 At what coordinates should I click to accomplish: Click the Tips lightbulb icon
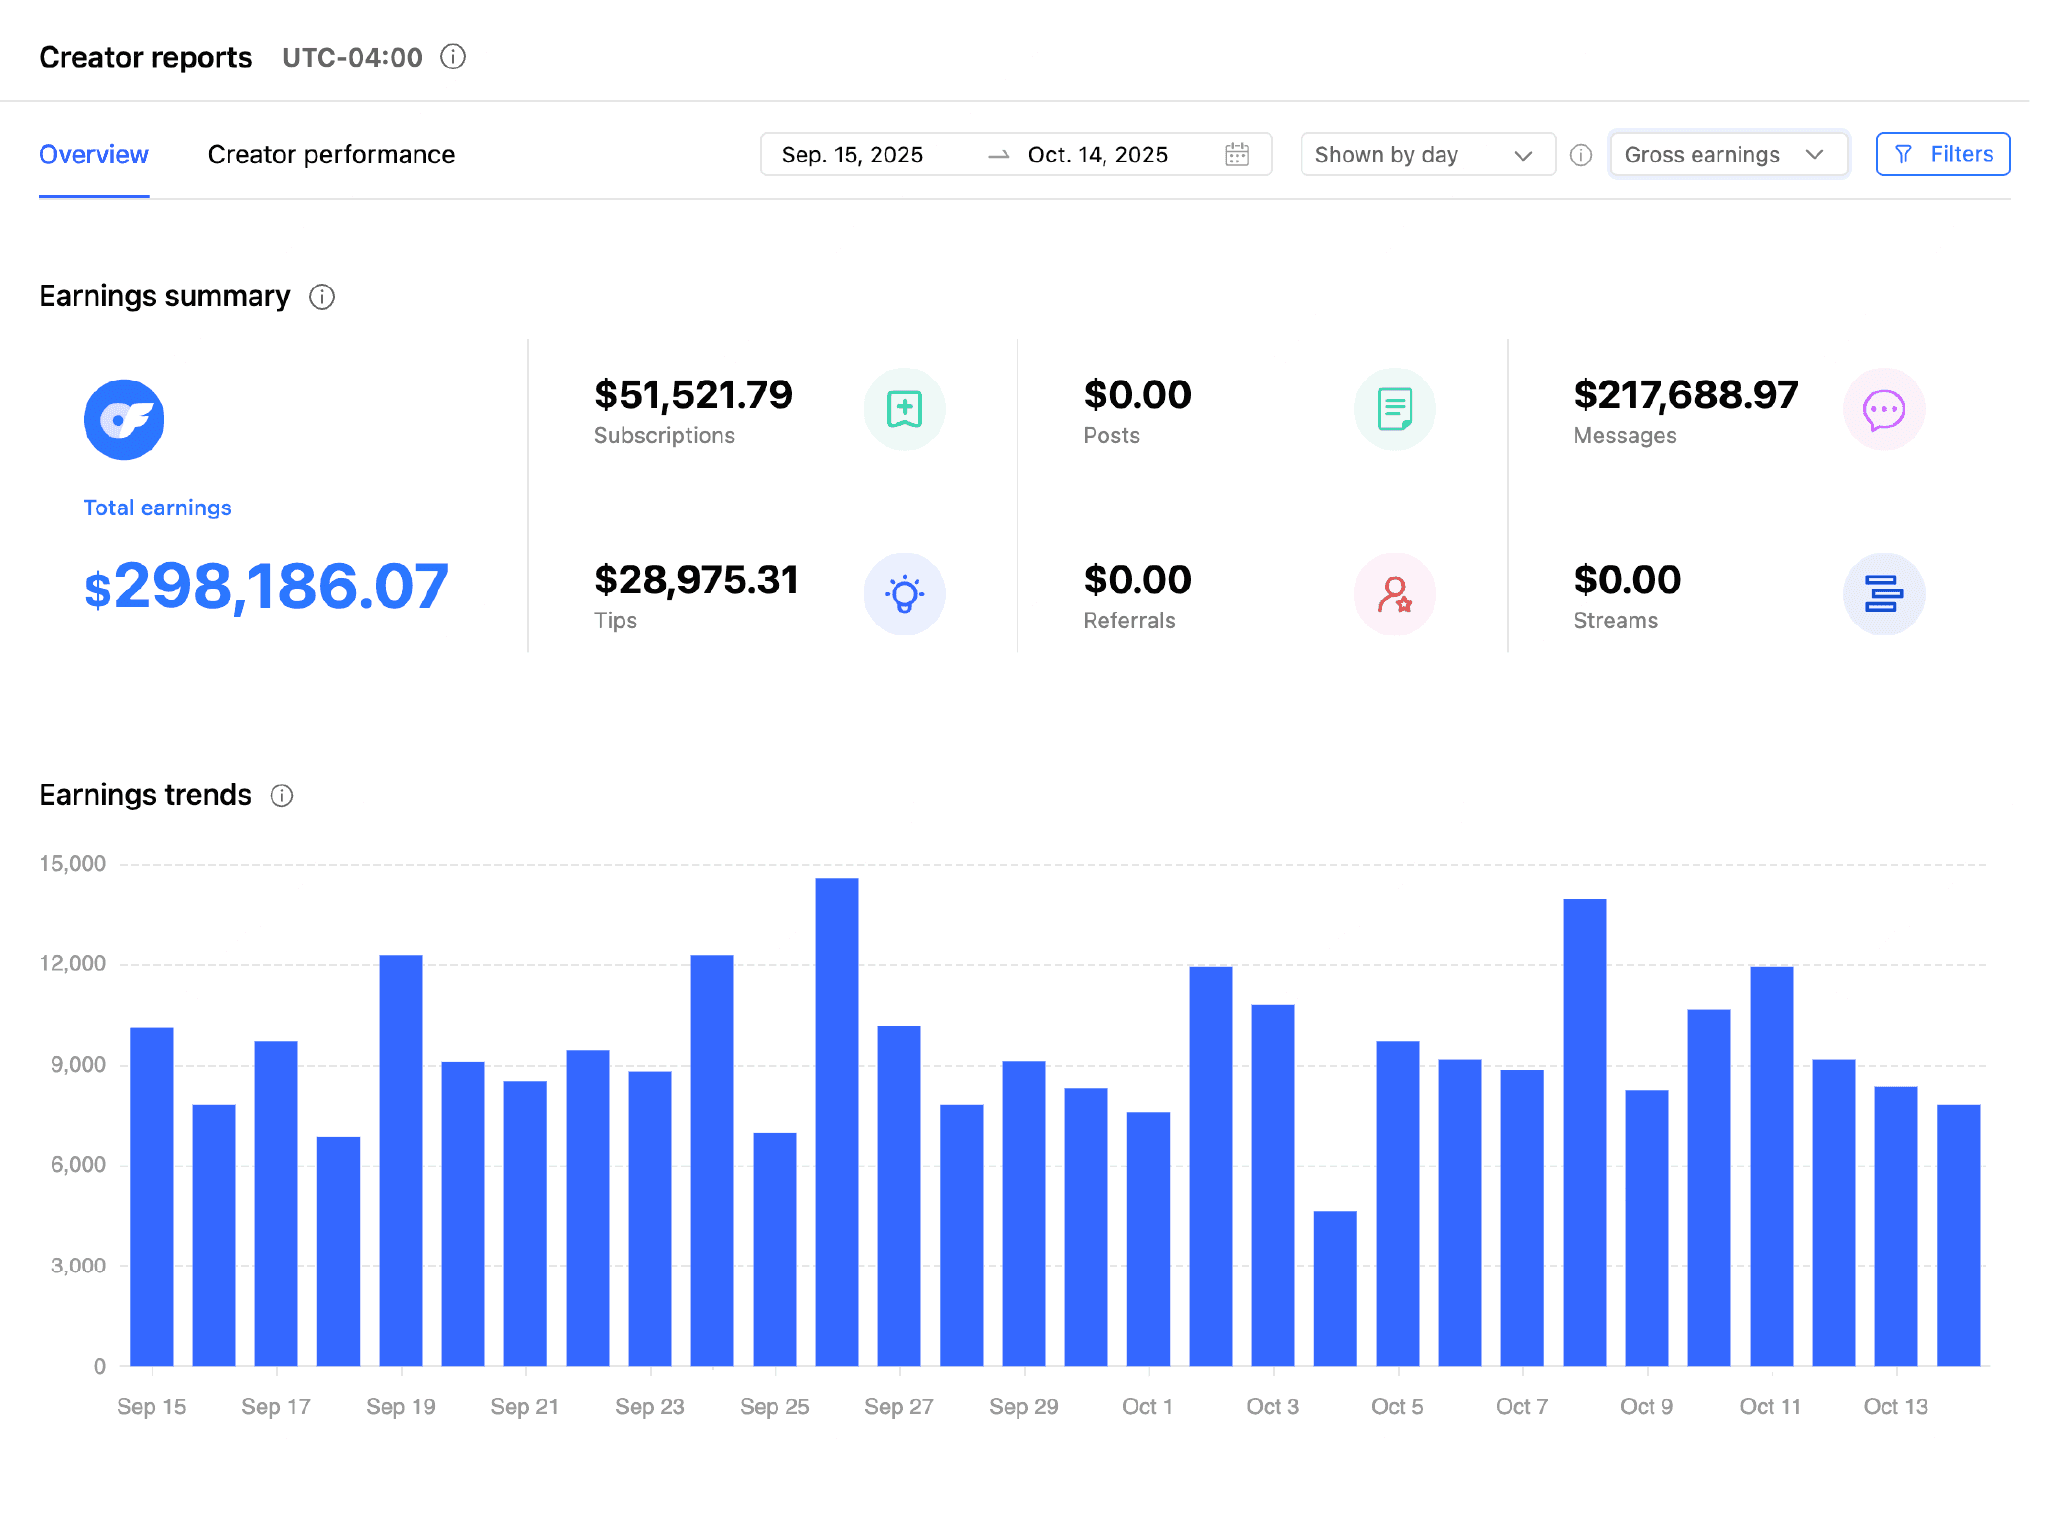(x=904, y=594)
